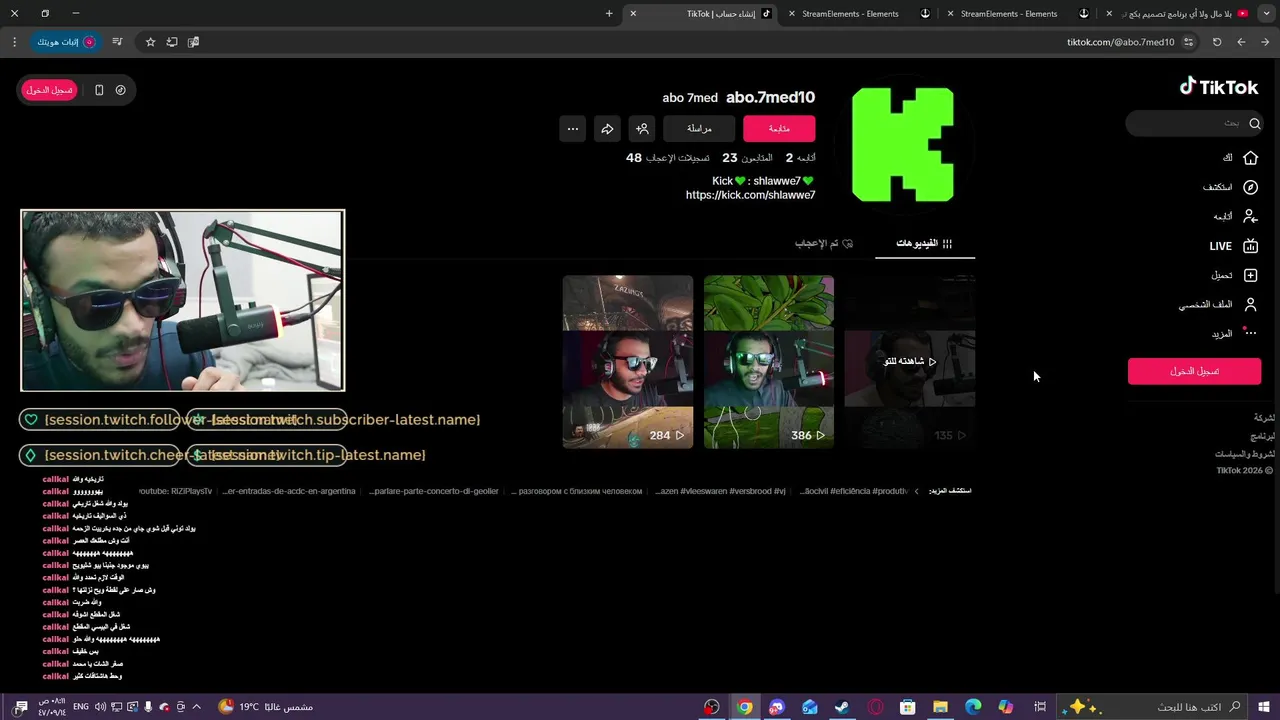Open File Explorer from the taskbar
This screenshot has height=720, width=1280.
(940, 707)
